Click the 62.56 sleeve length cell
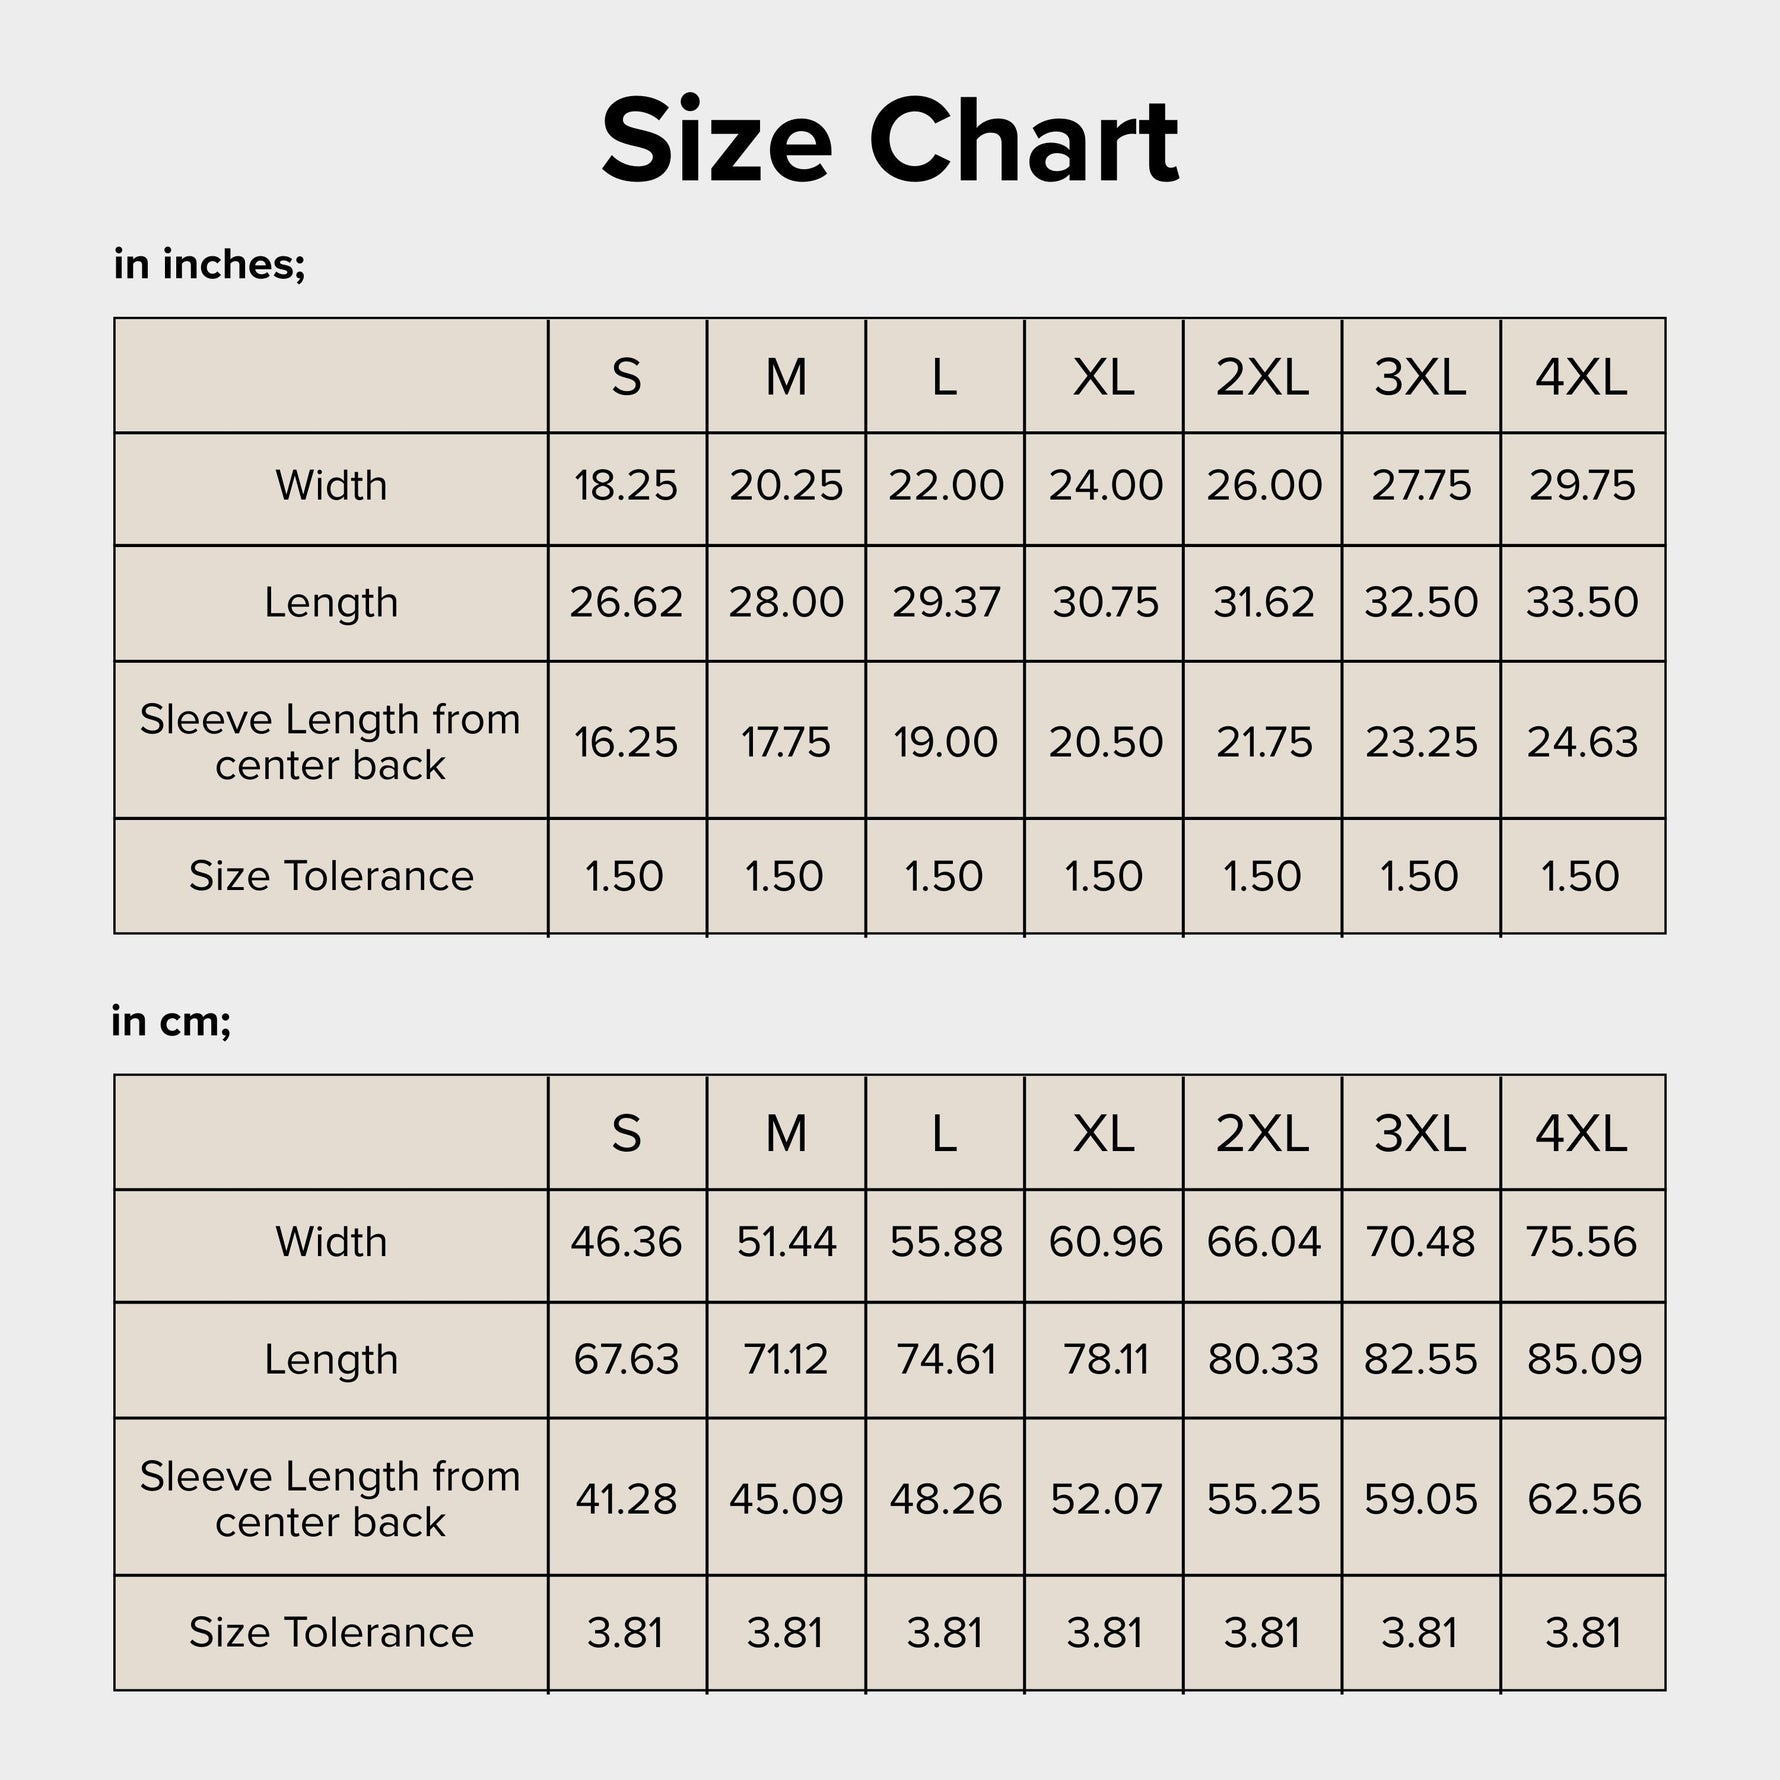 click(1584, 1499)
